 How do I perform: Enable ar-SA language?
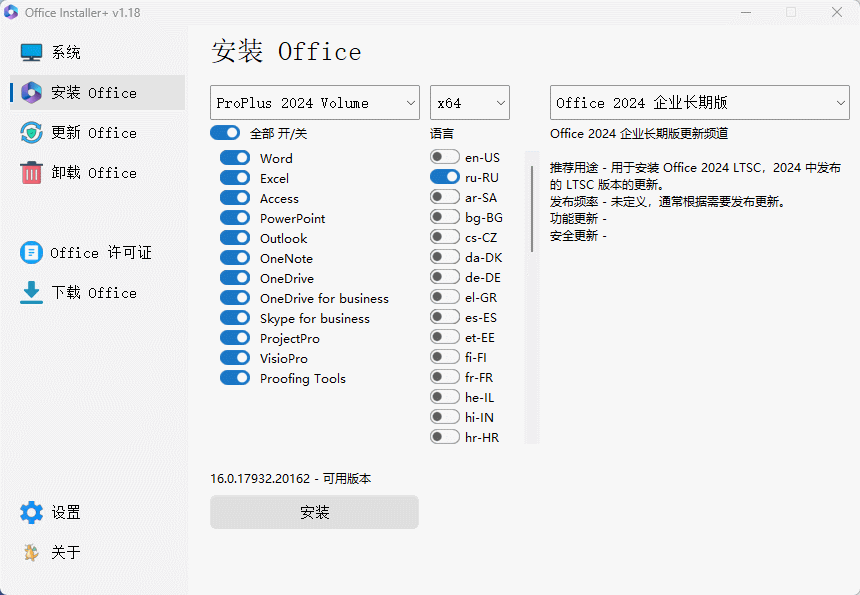click(445, 197)
